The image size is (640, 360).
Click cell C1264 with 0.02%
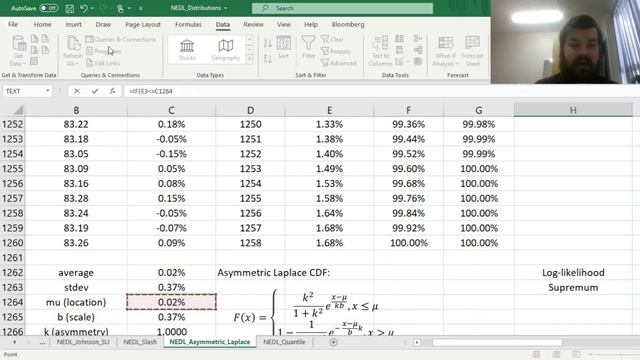coord(171,302)
